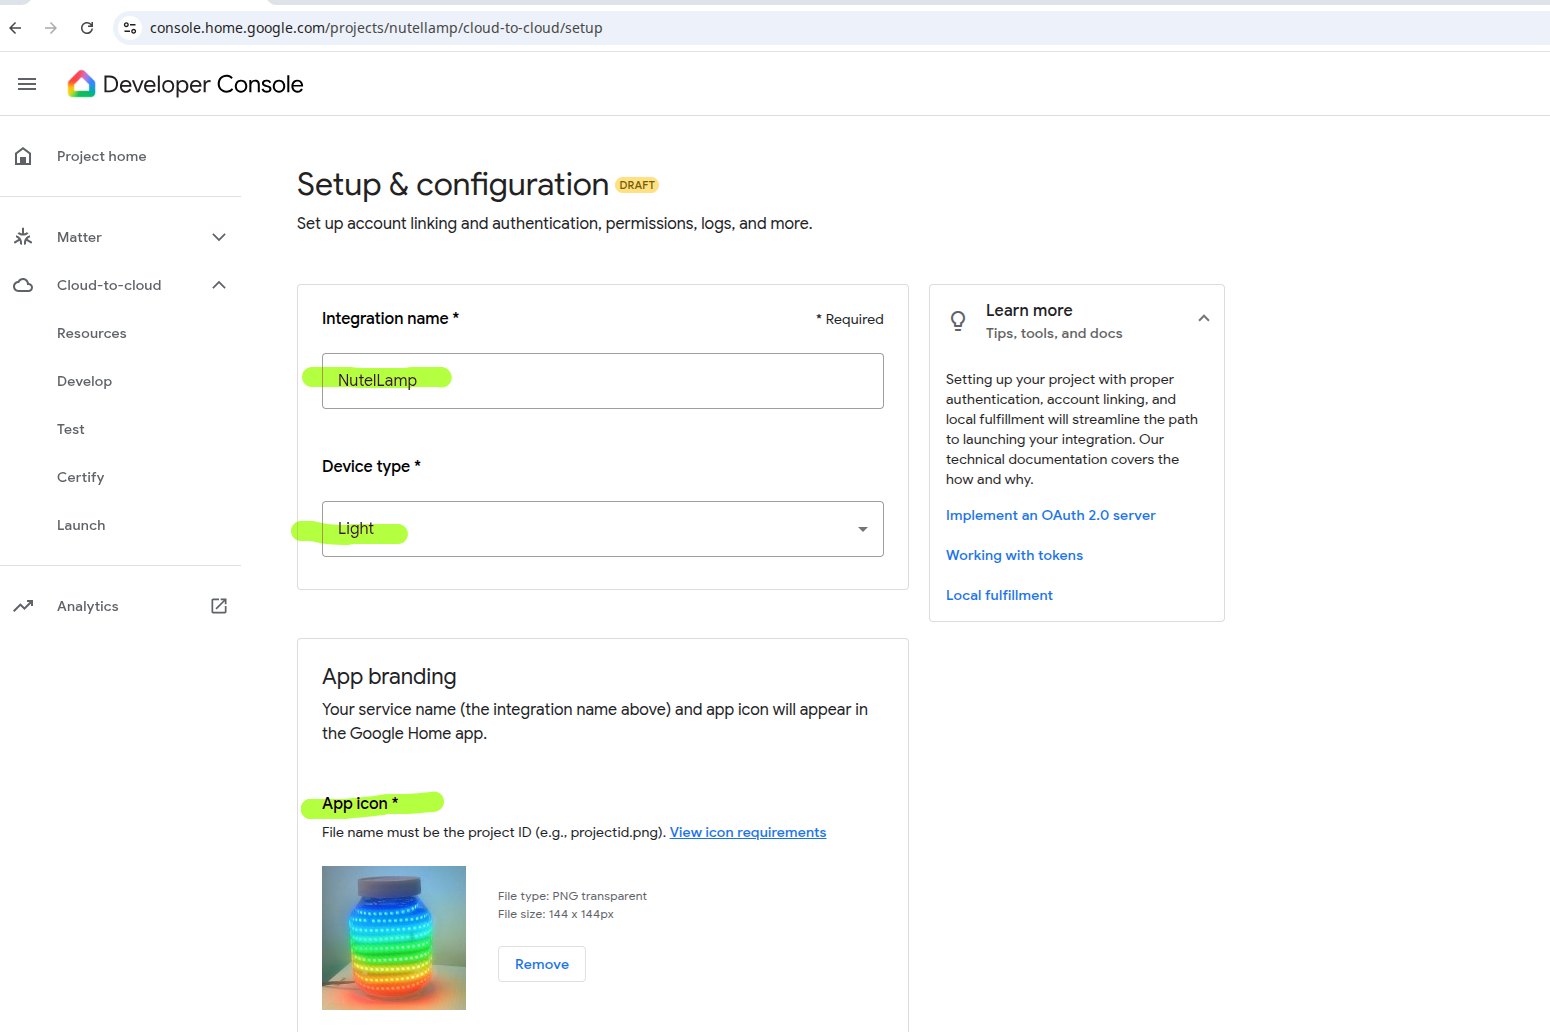Open the hamburger navigation menu
Screen dimensions: 1550x1032
pyautogui.click(x=27, y=84)
